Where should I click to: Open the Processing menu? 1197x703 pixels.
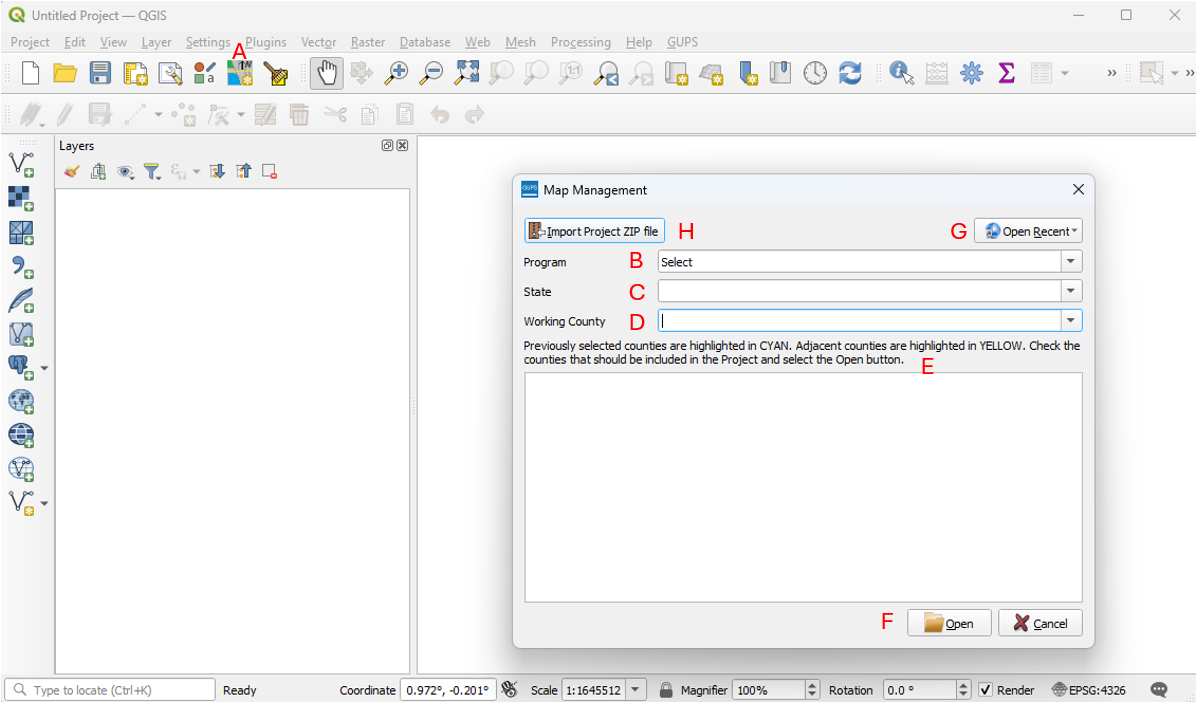point(580,42)
